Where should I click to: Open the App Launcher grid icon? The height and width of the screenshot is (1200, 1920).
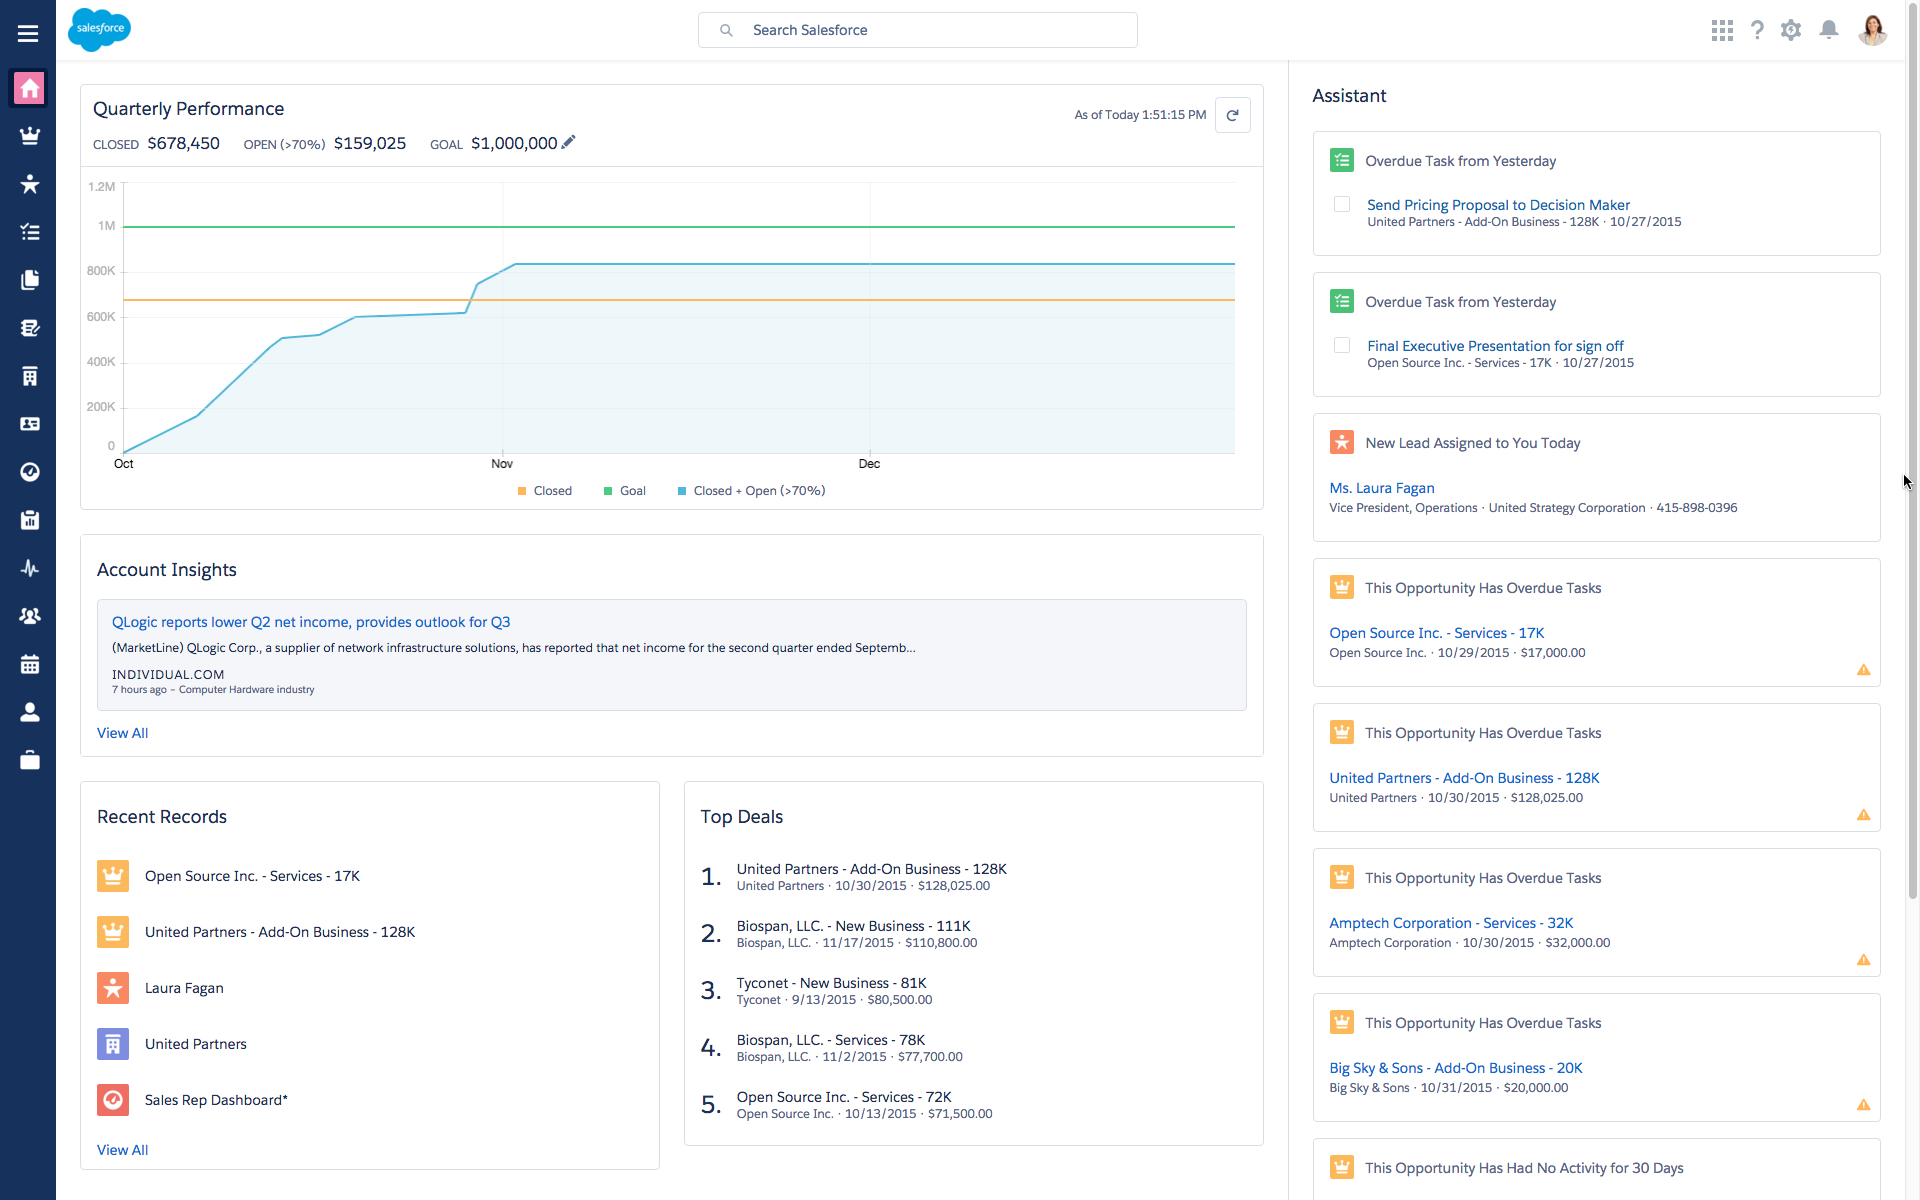pos(1721,30)
